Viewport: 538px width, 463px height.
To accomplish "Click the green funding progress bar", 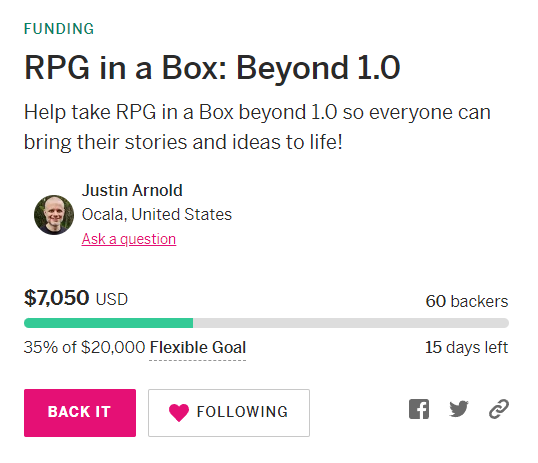I will coord(108,323).
